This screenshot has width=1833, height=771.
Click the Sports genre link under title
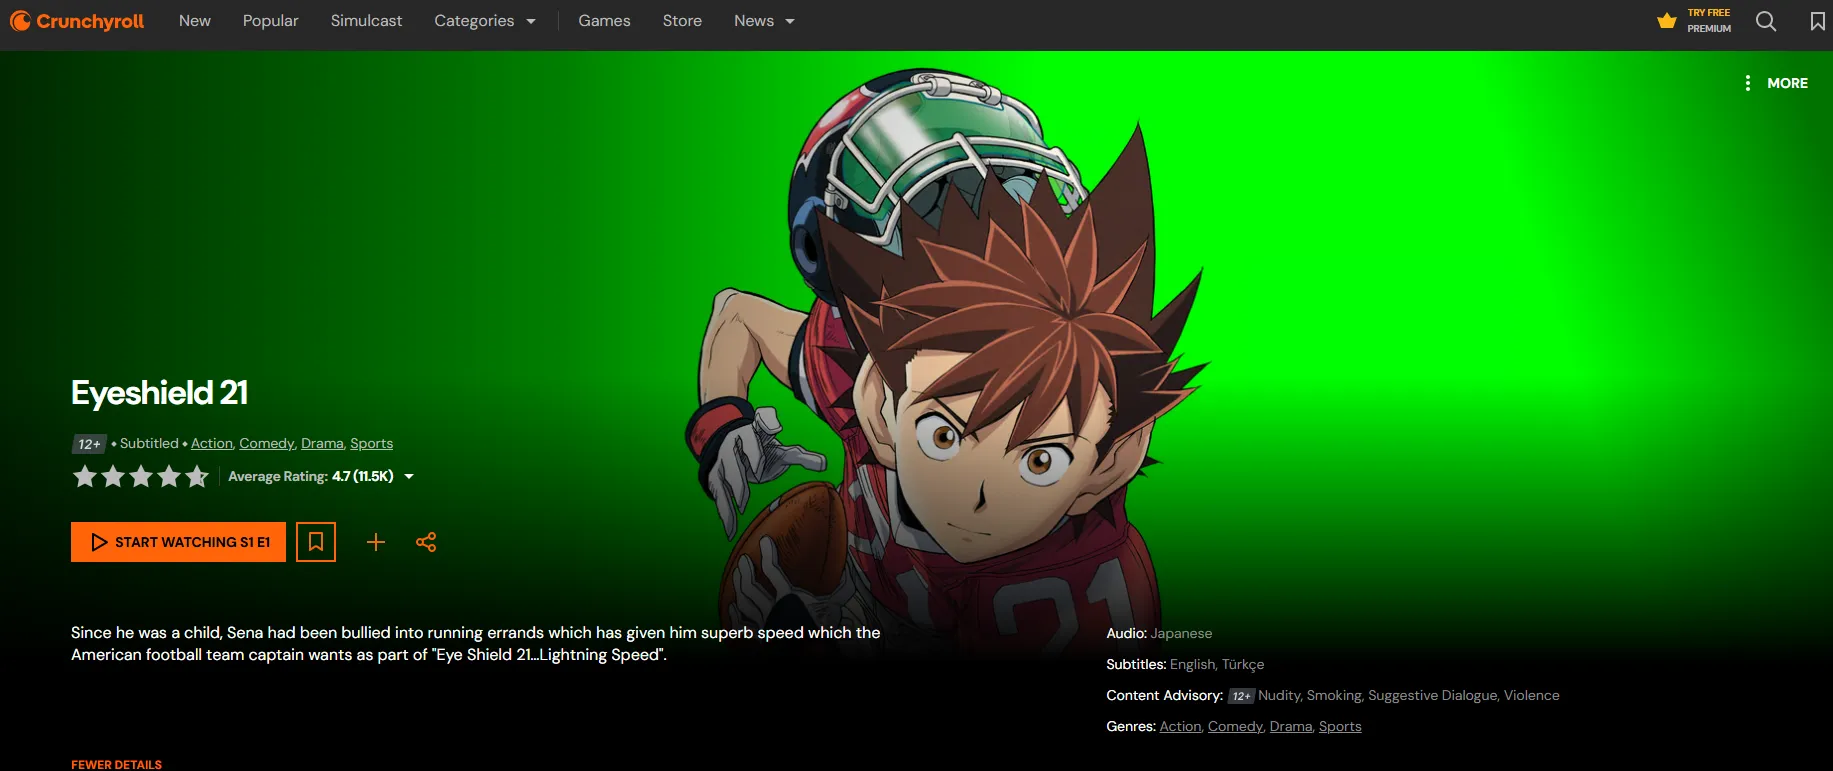pos(371,443)
